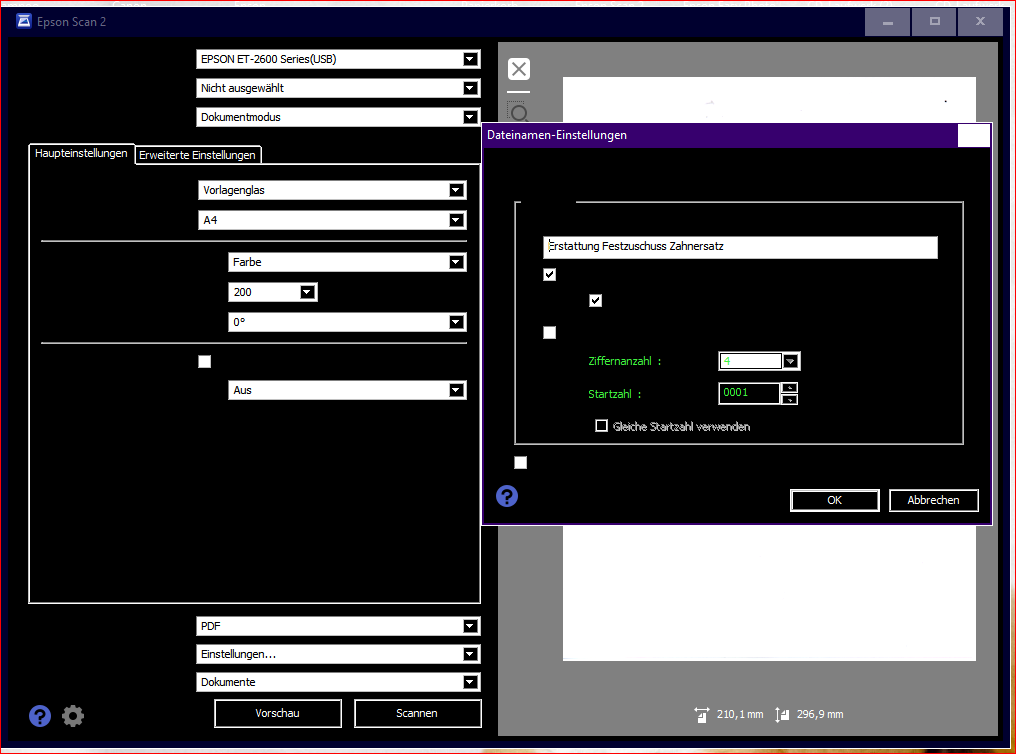Click the filename field with Erstattung Festzuschuss Zahnersatz
The height and width of the screenshot is (754, 1016).
[x=740, y=247]
